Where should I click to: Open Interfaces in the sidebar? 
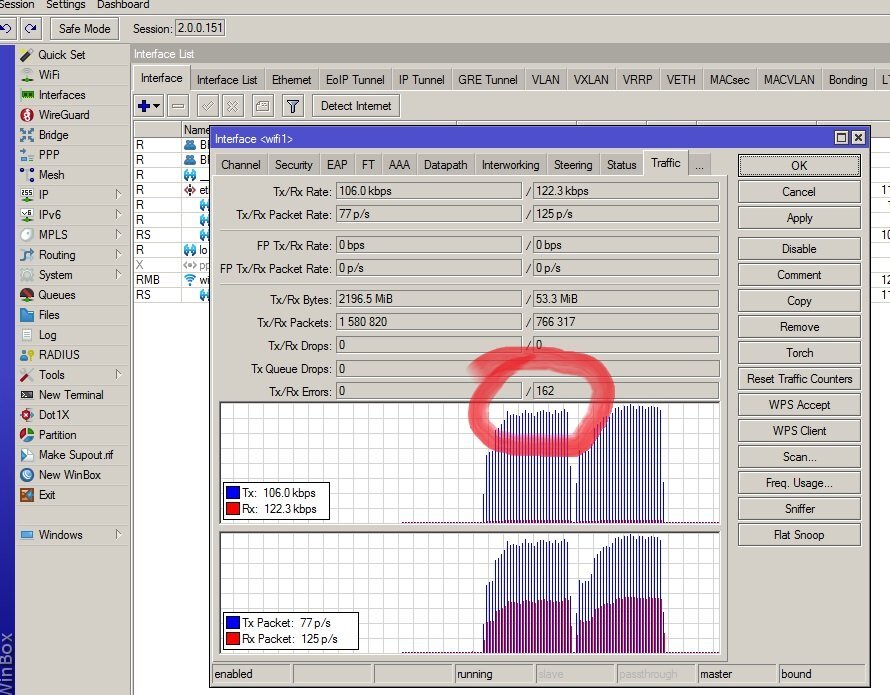[62, 95]
